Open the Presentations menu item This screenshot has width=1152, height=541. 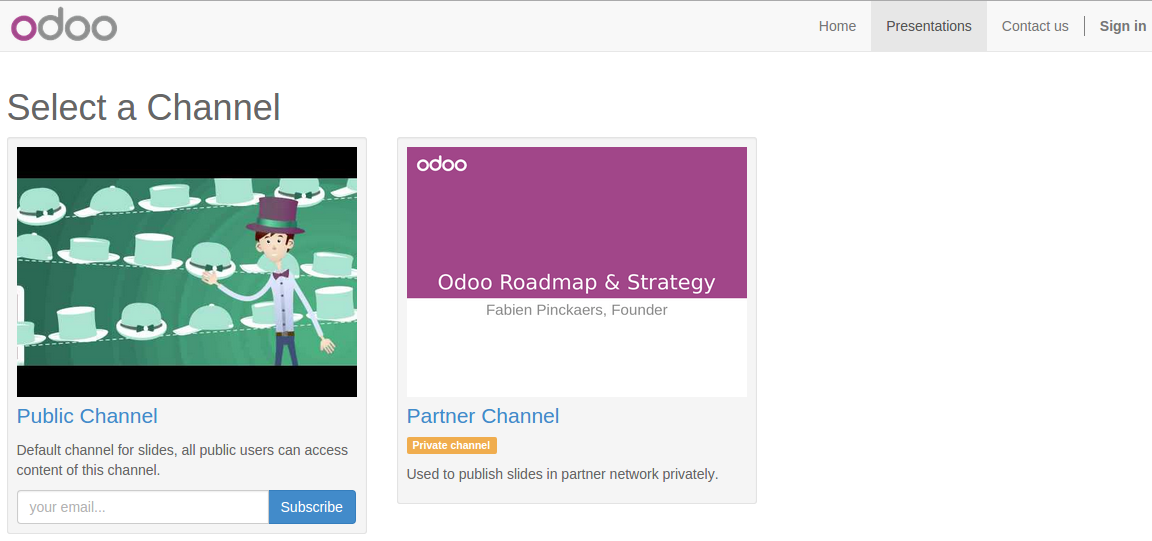[x=928, y=26]
